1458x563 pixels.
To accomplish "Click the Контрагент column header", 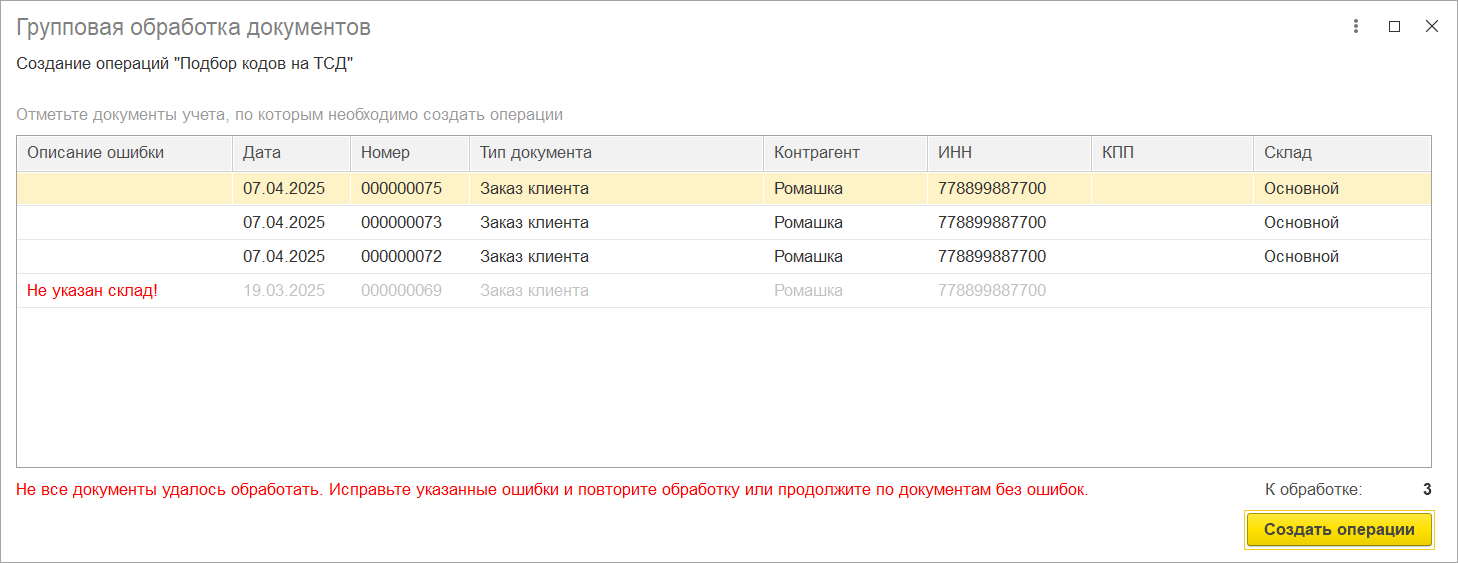I will click(x=845, y=153).
